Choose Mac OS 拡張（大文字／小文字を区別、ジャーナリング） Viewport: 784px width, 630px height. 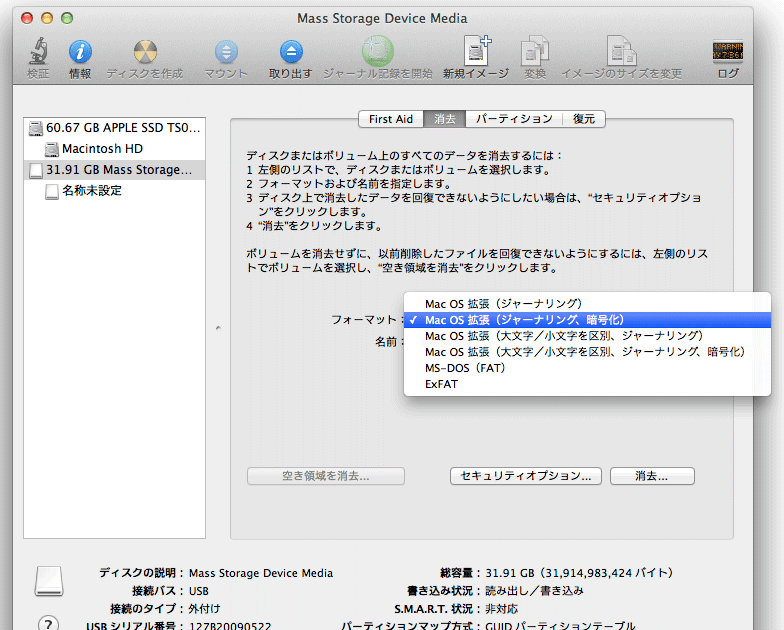point(587,336)
